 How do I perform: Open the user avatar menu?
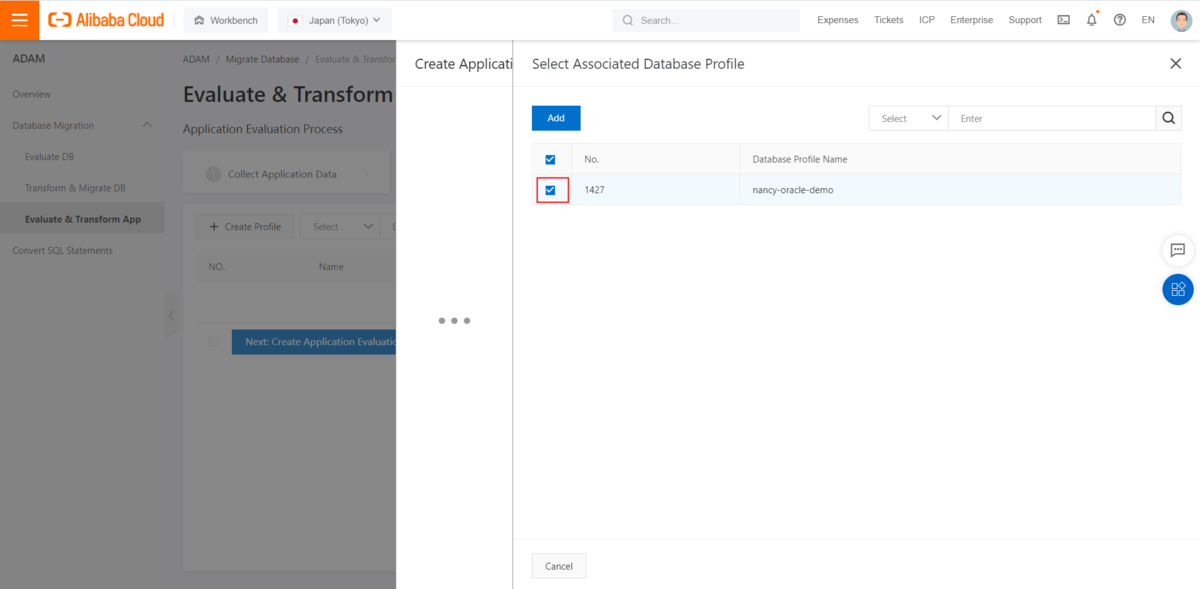click(x=1181, y=20)
